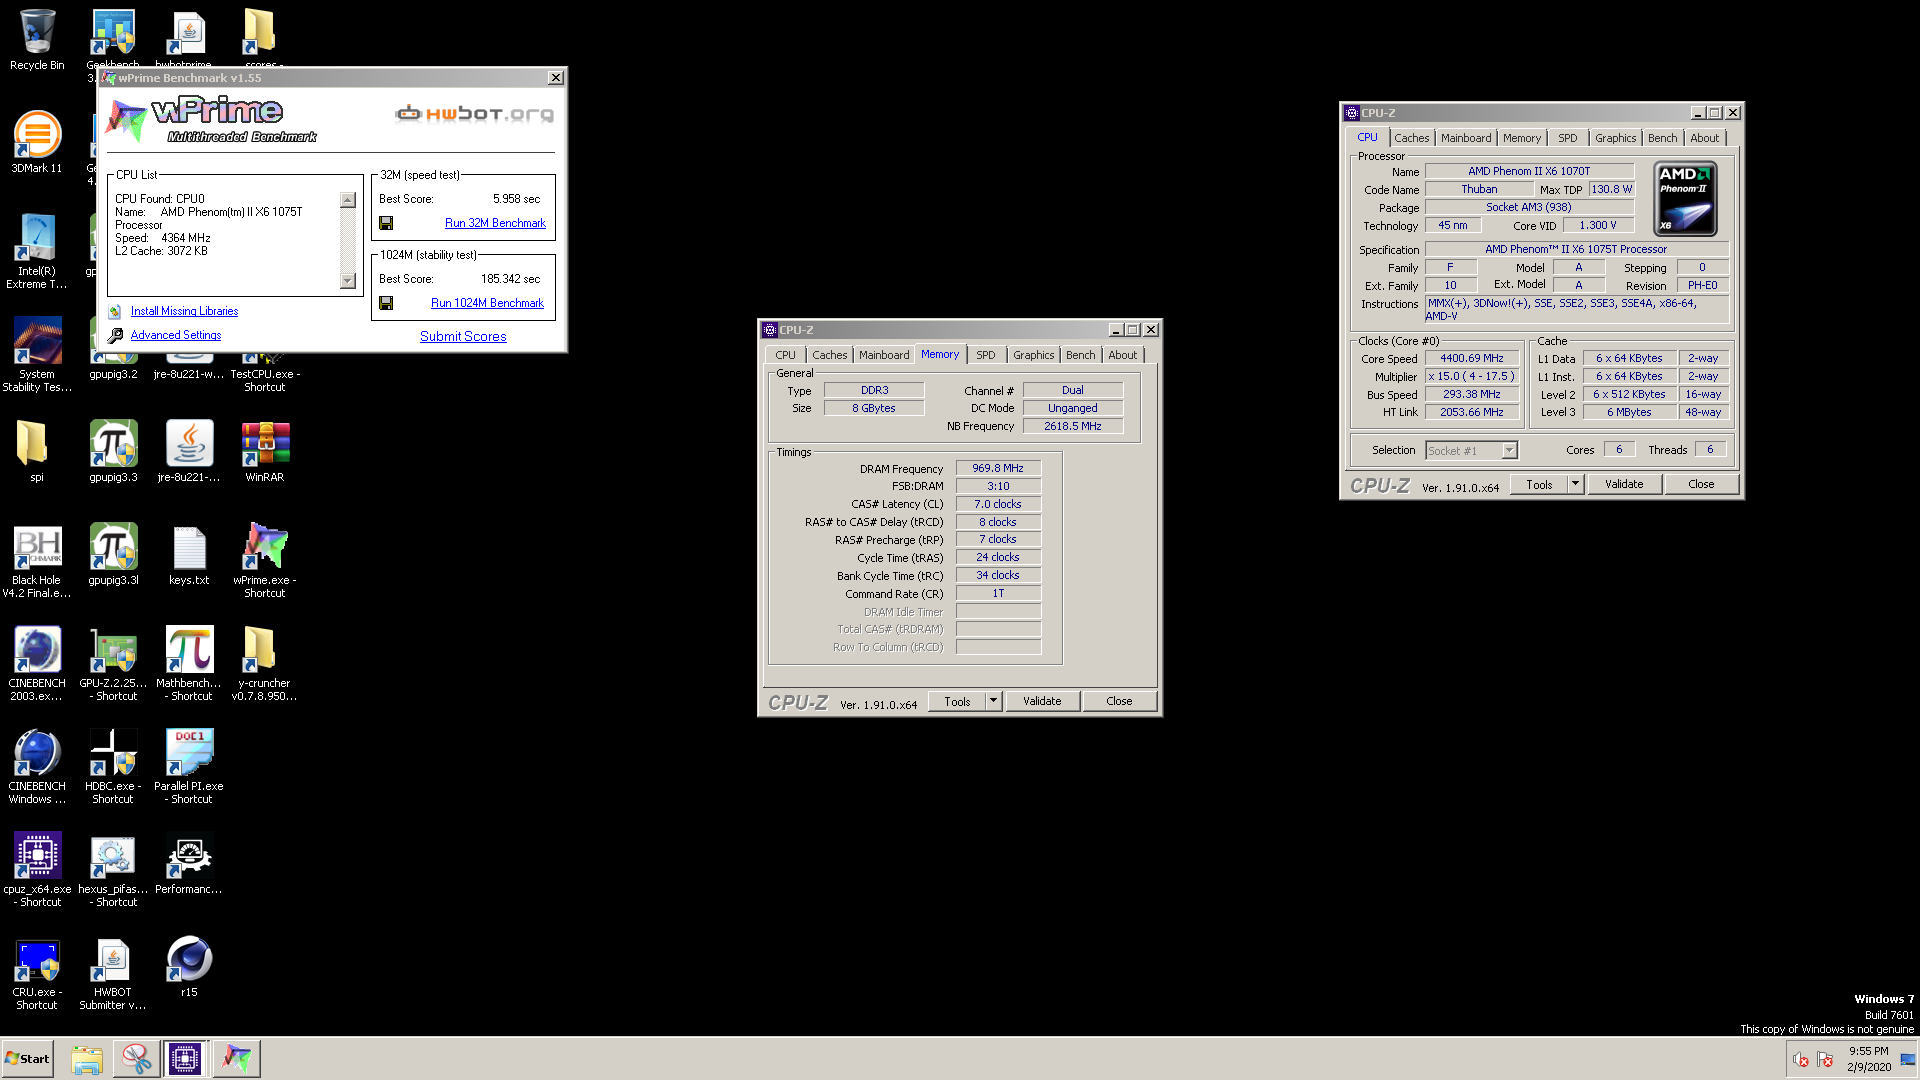Screen dimensions: 1920x1080
Task: Open the Memory tab in right CPU-Z window
Action: point(1521,138)
